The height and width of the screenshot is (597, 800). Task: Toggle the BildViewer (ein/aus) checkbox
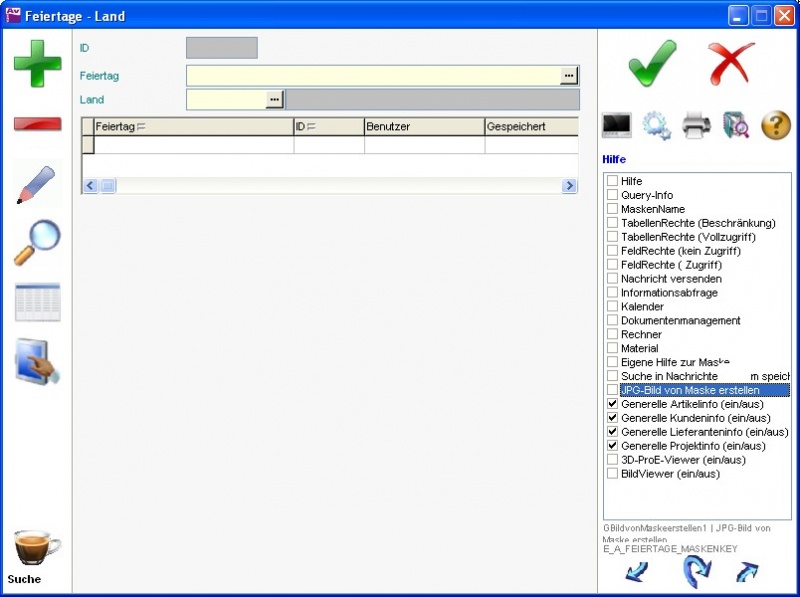pyautogui.click(x=612, y=474)
